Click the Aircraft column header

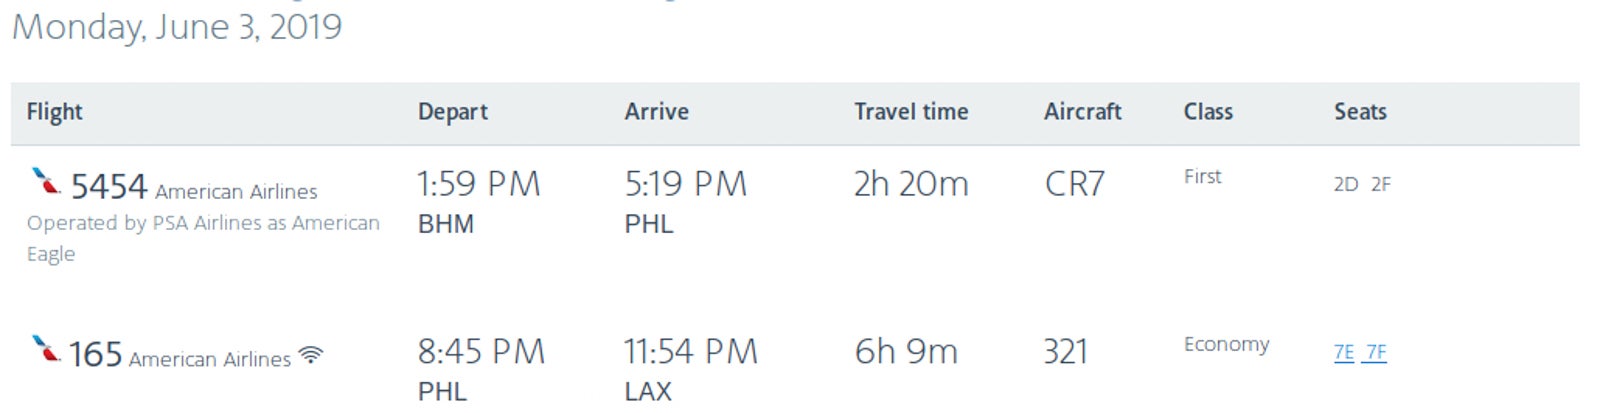(1083, 112)
